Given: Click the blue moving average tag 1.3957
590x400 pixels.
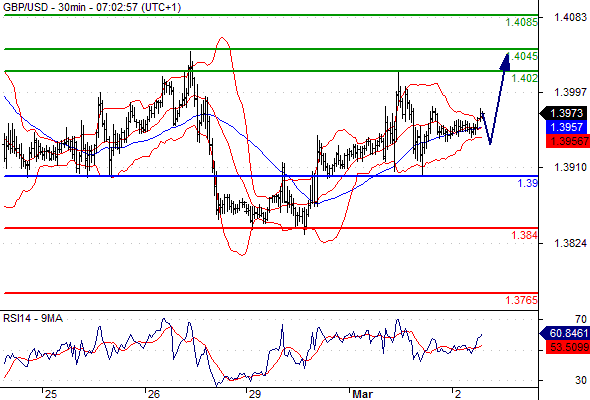Looking at the screenshot, I should (x=566, y=127).
